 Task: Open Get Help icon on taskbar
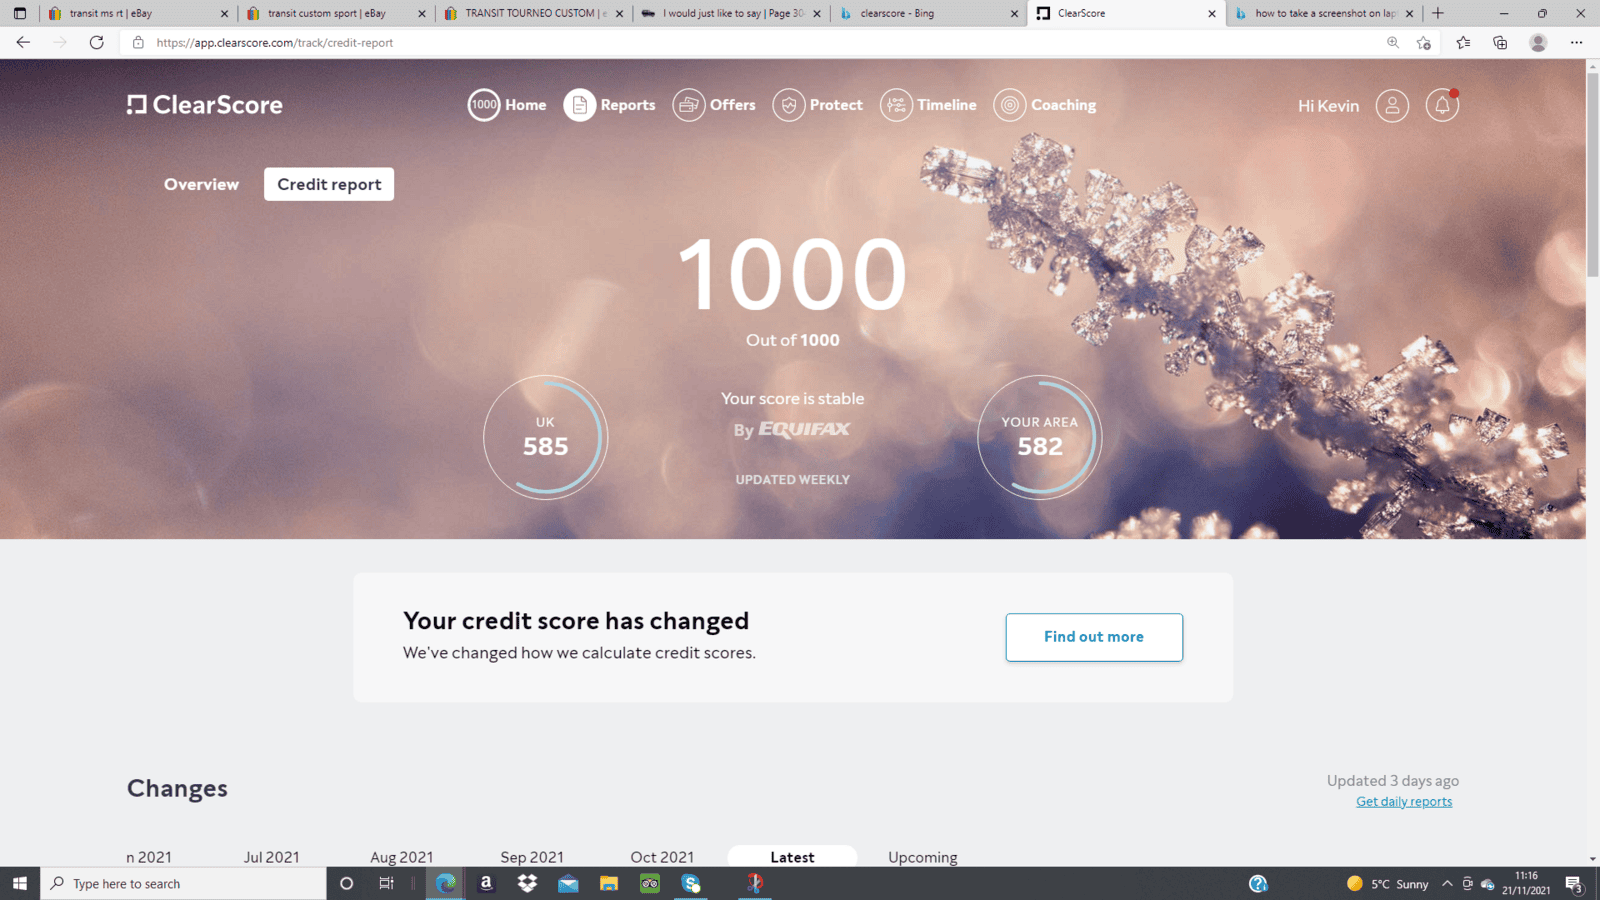(1258, 883)
